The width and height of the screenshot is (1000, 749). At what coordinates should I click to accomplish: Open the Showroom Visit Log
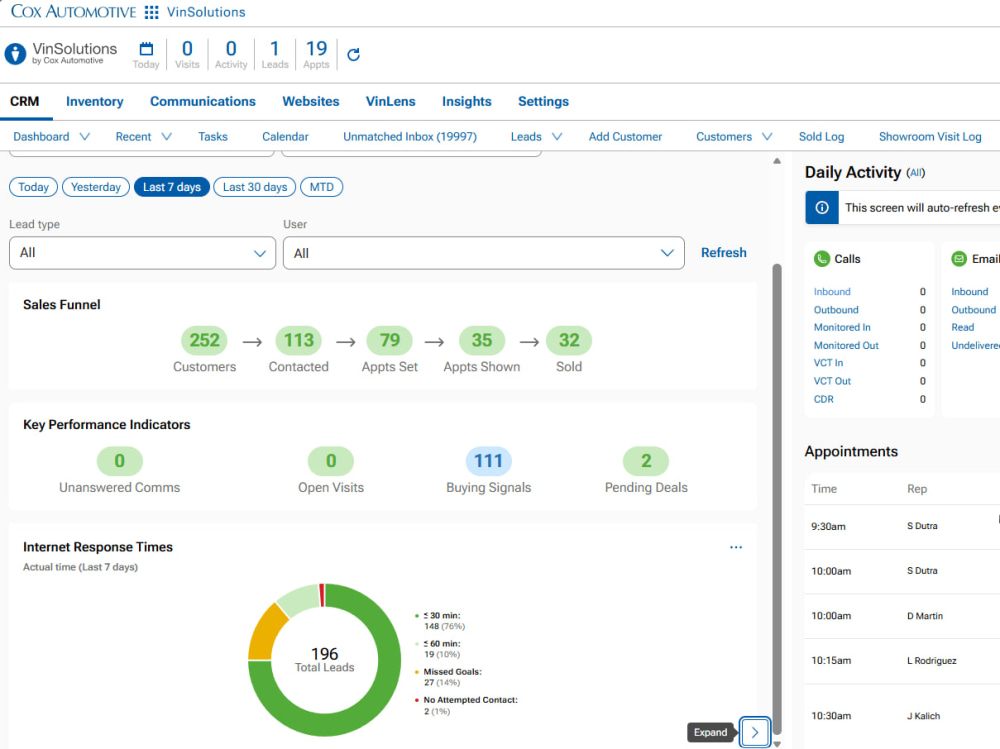(930, 137)
